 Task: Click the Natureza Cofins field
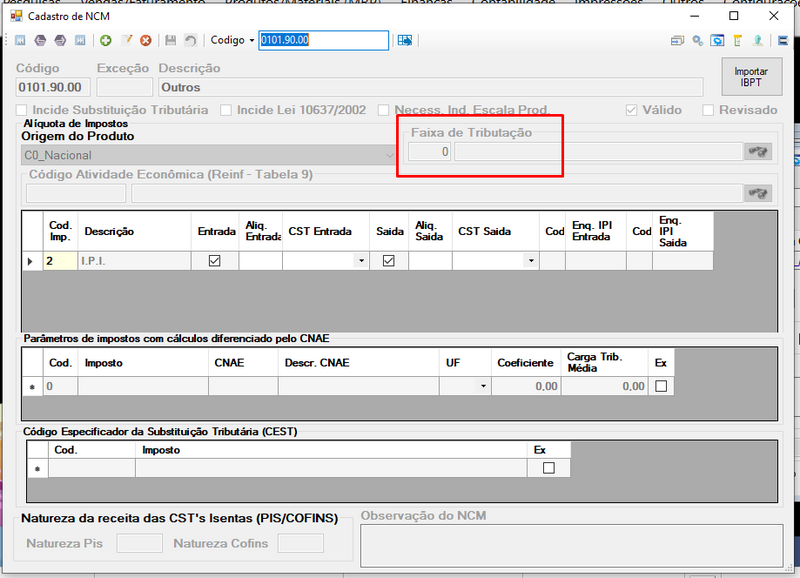point(301,543)
